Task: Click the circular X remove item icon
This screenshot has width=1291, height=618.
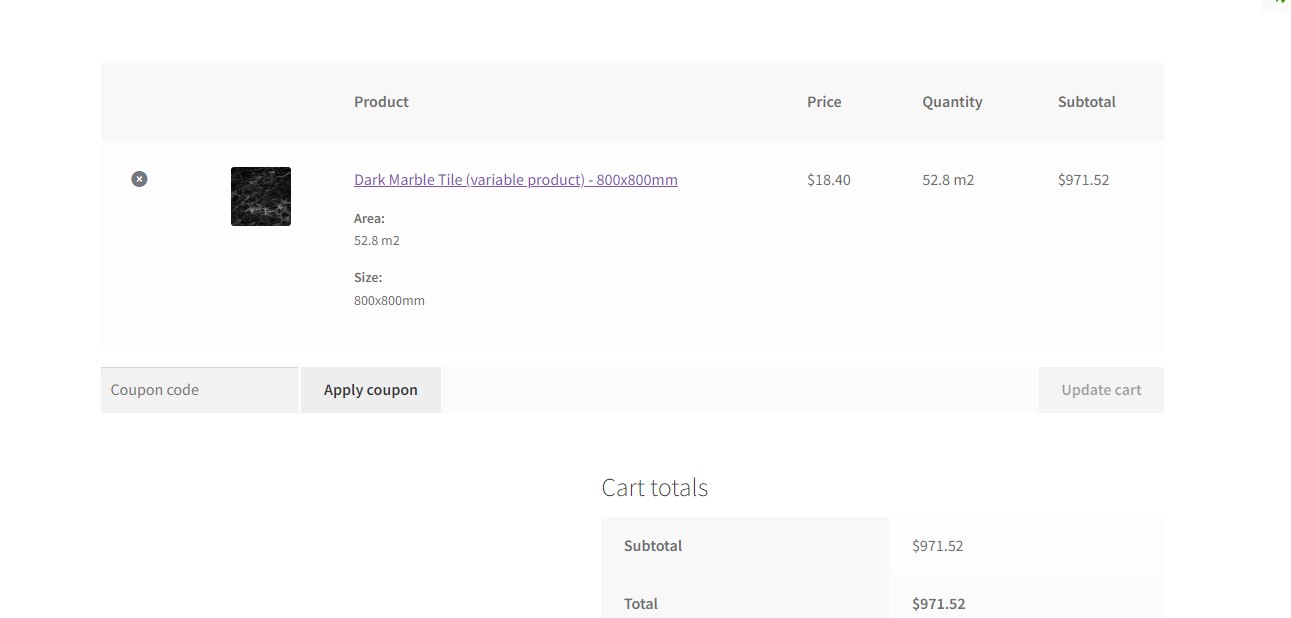Action: (x=139, y=179)
